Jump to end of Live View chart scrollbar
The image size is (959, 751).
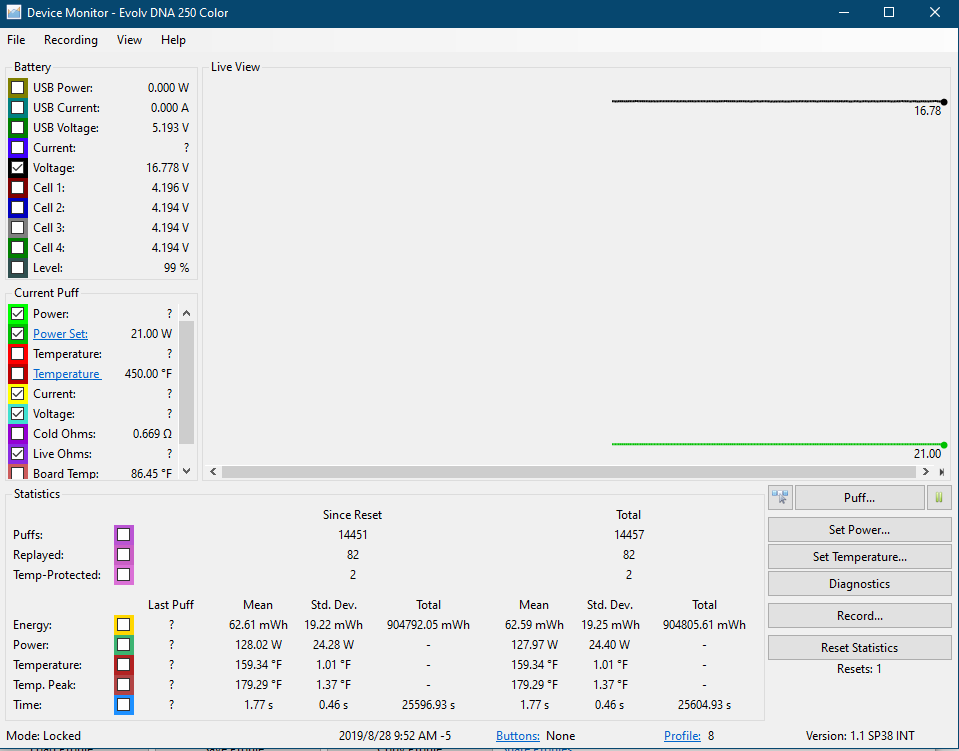tap(941, 472)
